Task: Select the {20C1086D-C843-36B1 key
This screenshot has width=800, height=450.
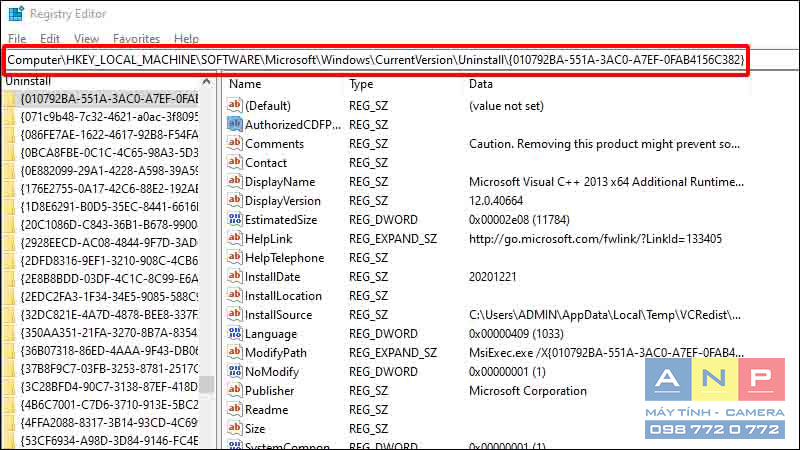Action: pos(109,224)
